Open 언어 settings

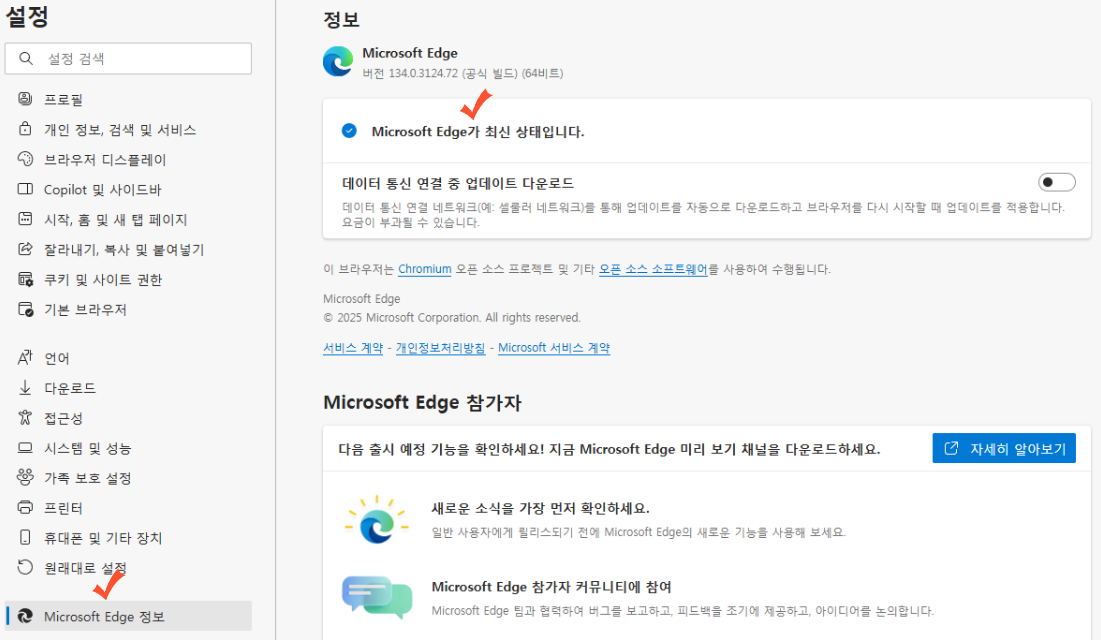tap(57, 358)
